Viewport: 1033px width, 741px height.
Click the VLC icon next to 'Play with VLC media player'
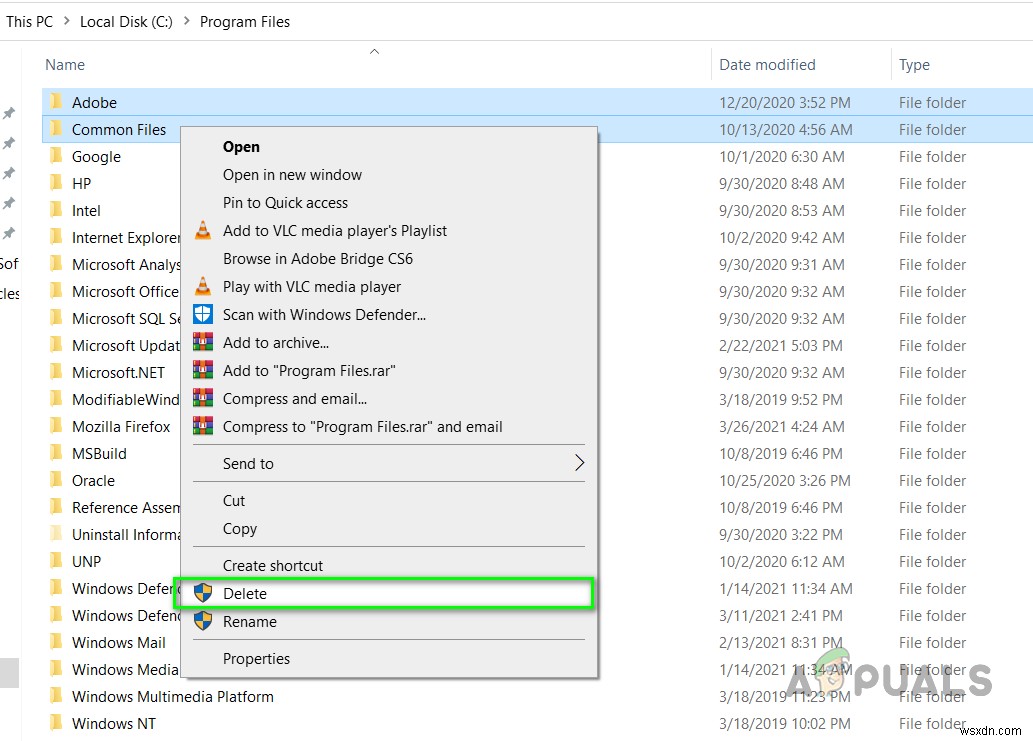click(203, 286)
